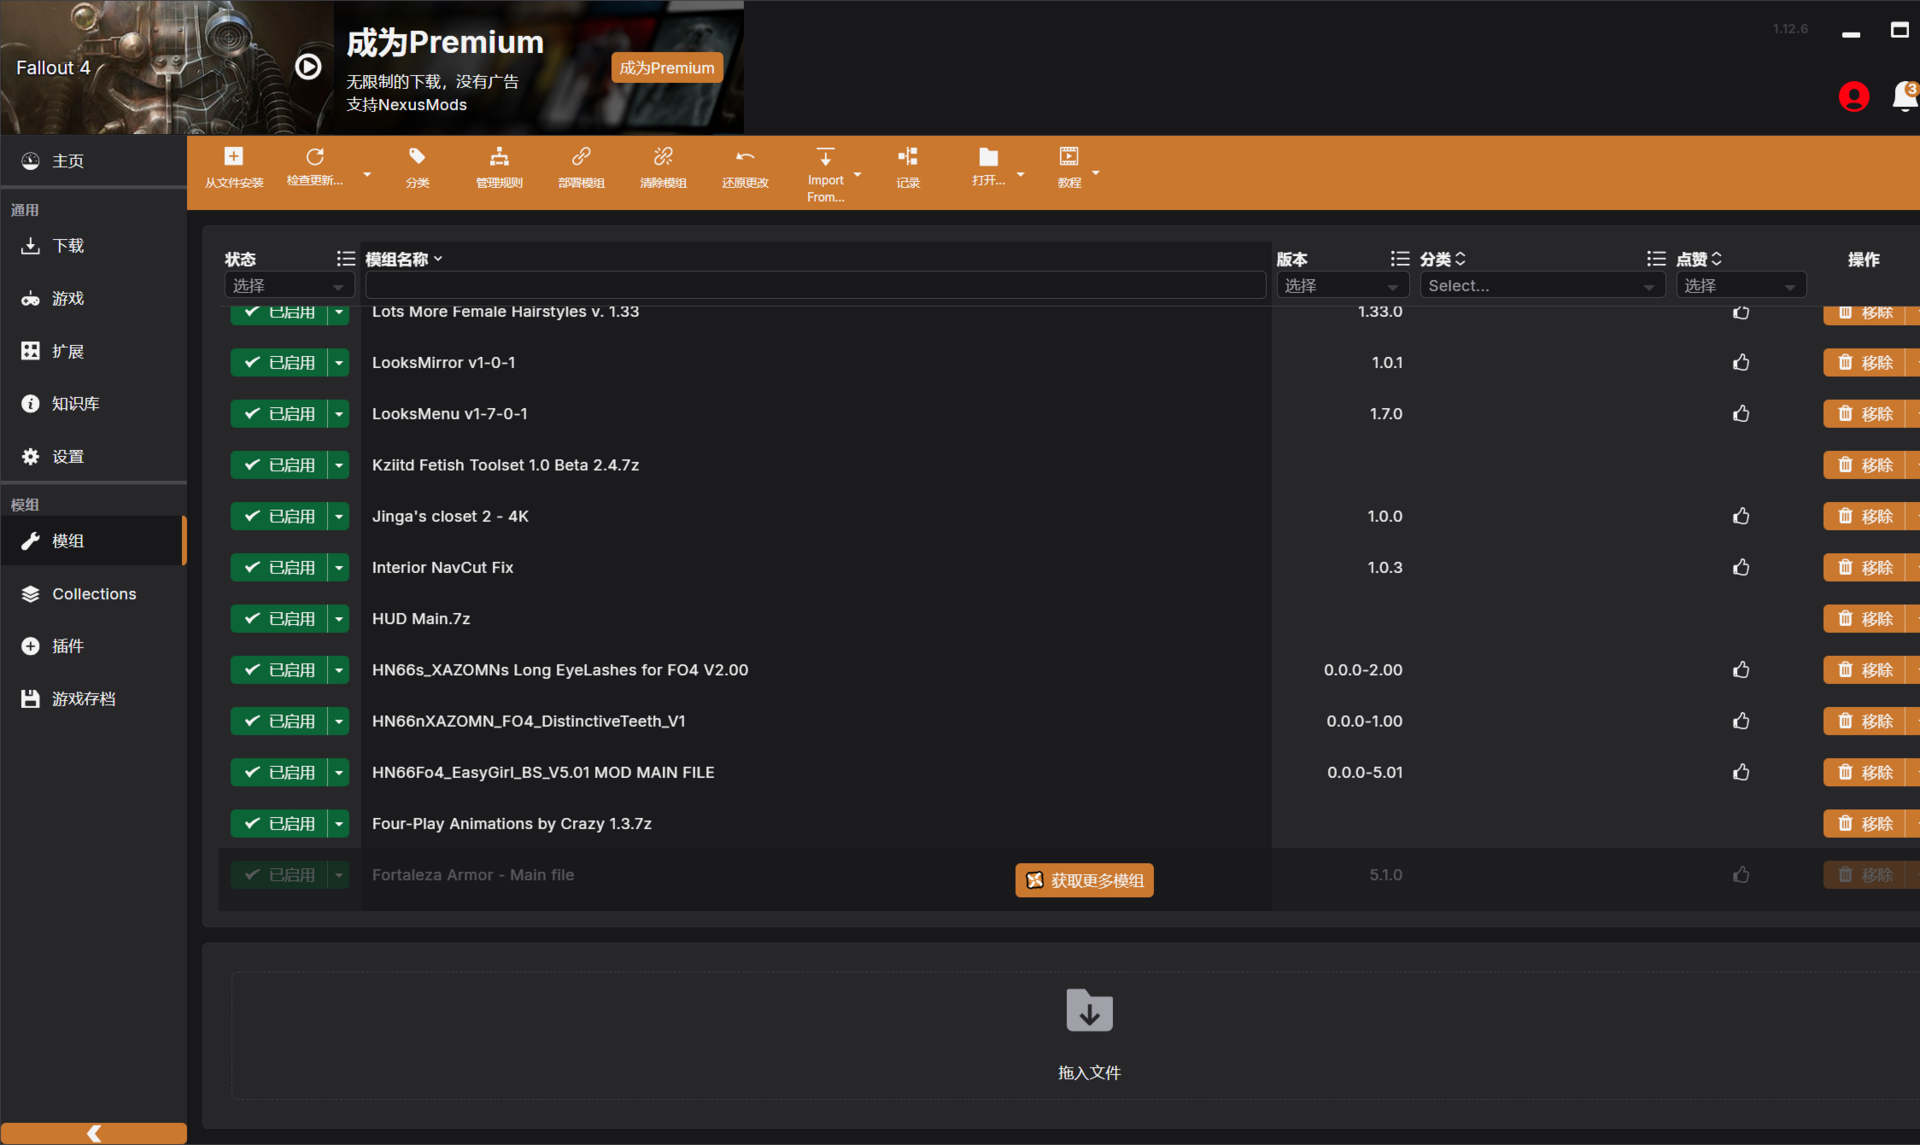1920x1145 pixels.
Task: Open column settings icon beside the Category header
Action: pos(1656,259)
